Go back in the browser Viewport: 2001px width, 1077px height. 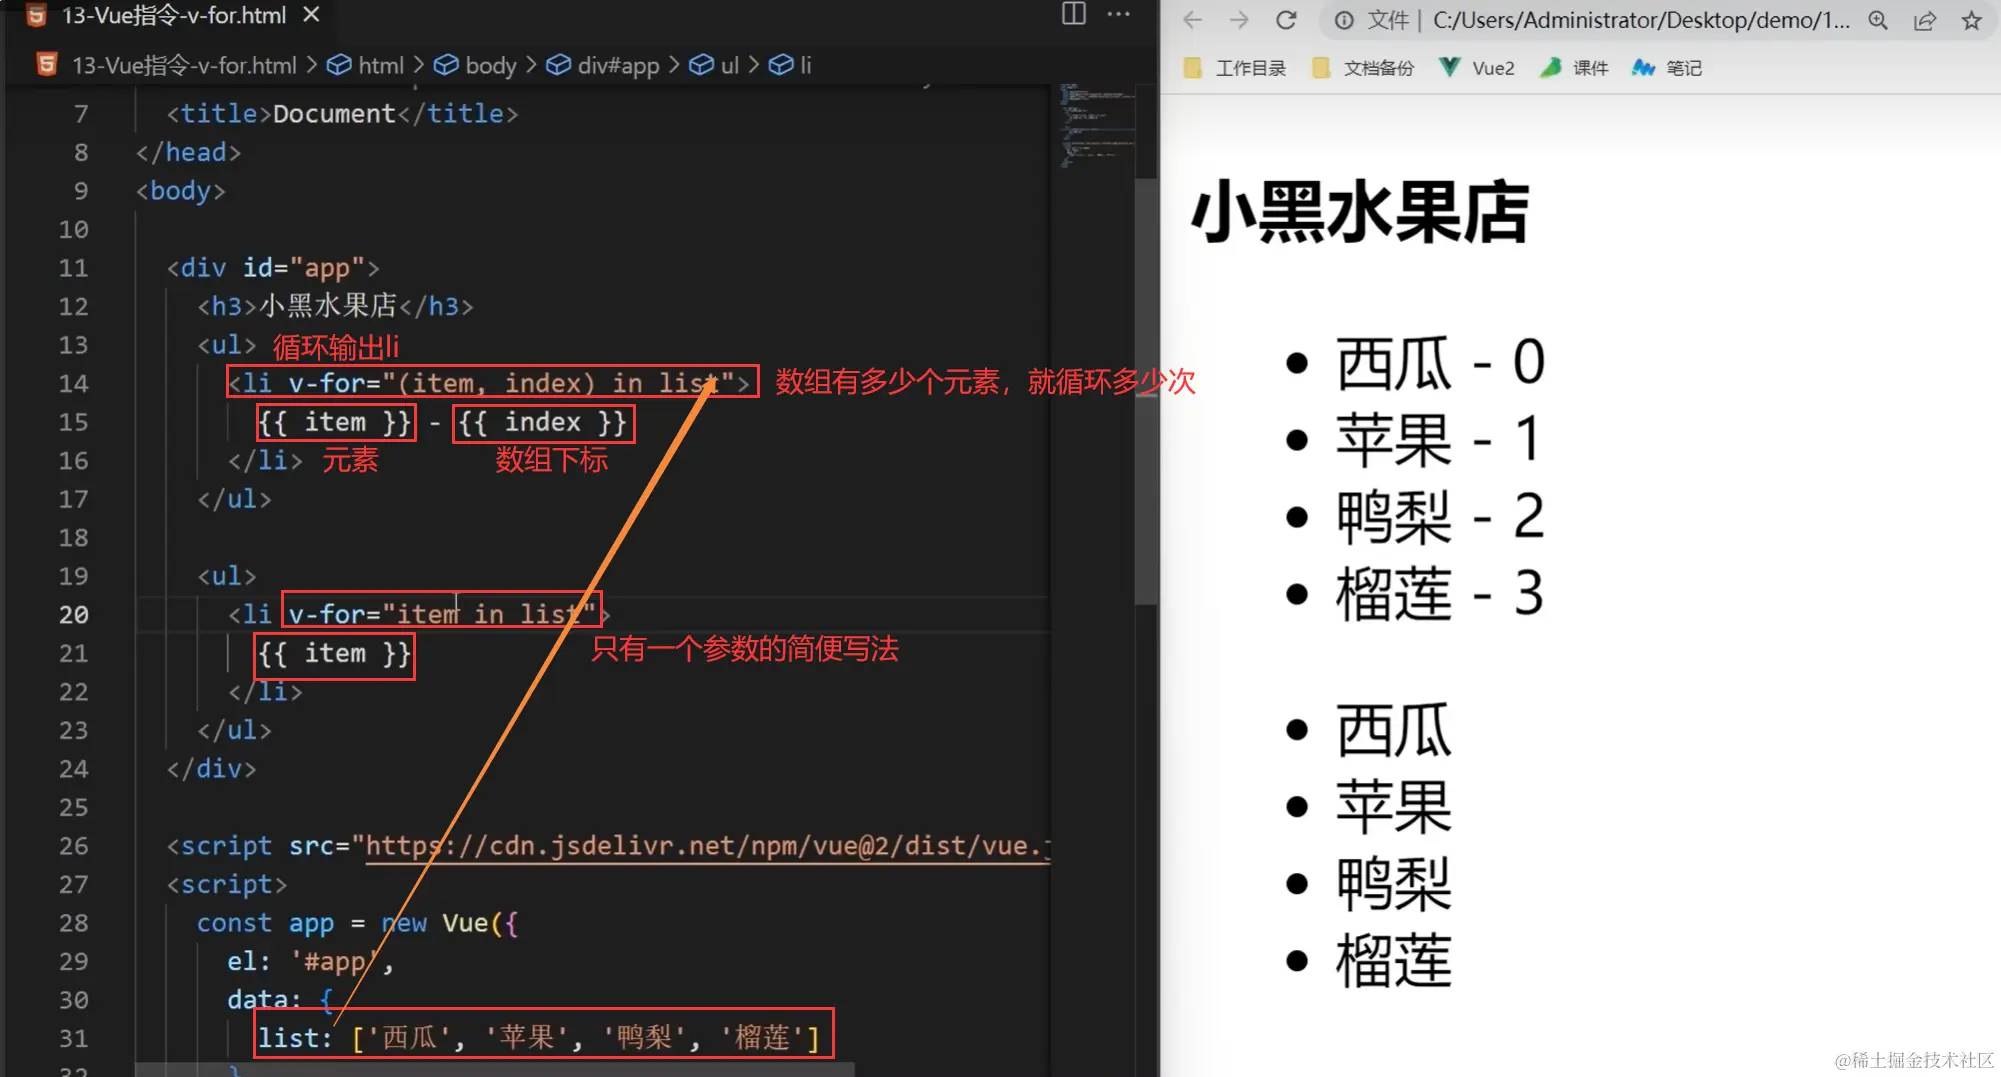point(1192,20)
